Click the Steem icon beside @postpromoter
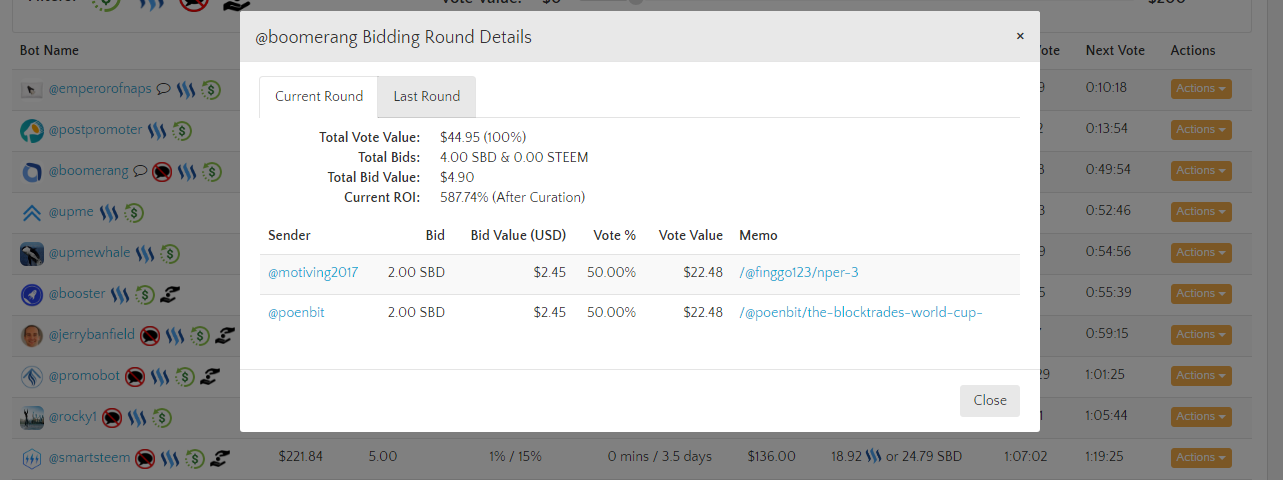Viewport: 1283px width, 480px height. click(157, 130)
